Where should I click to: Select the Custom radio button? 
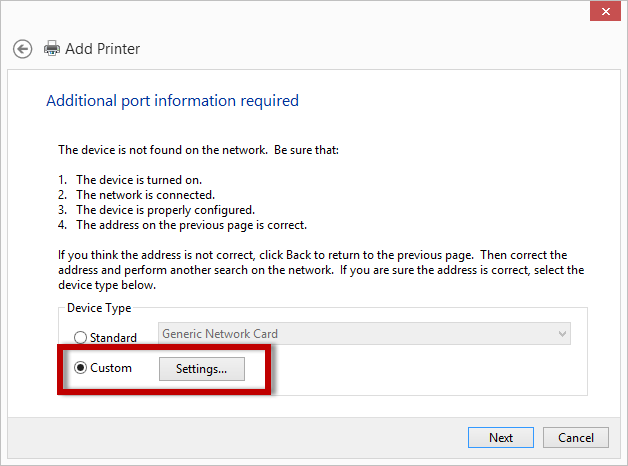81,368
